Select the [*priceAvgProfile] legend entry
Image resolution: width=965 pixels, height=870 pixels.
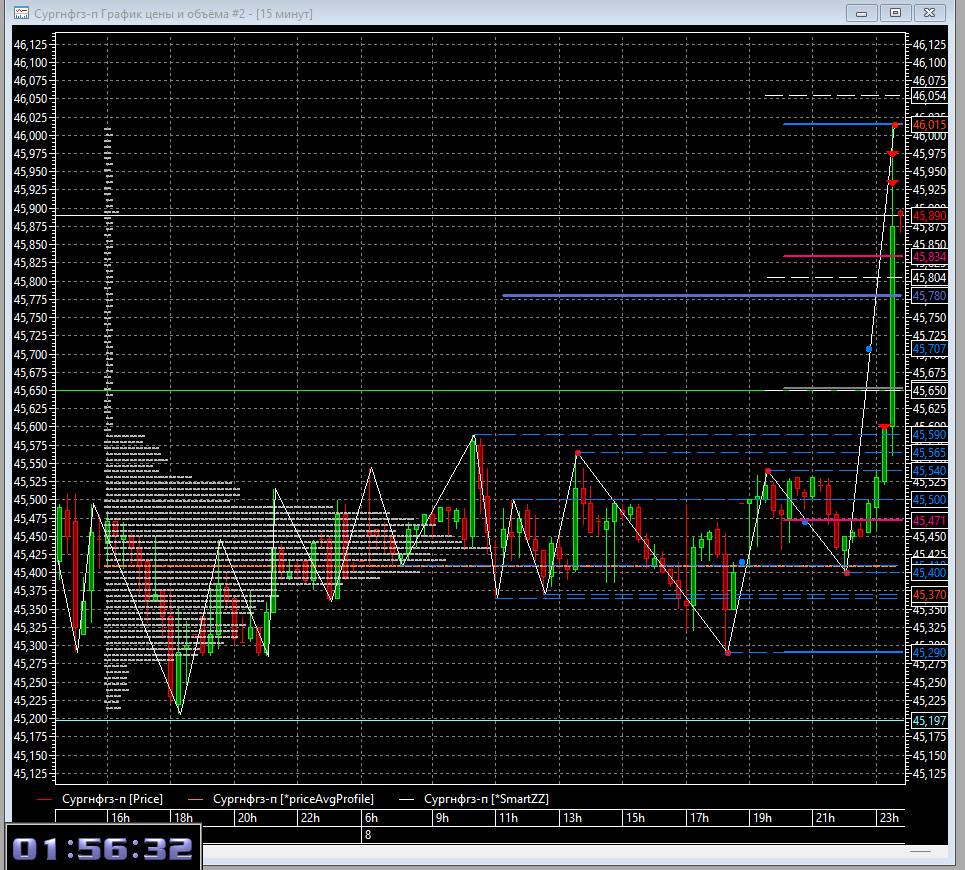(293, 799)
